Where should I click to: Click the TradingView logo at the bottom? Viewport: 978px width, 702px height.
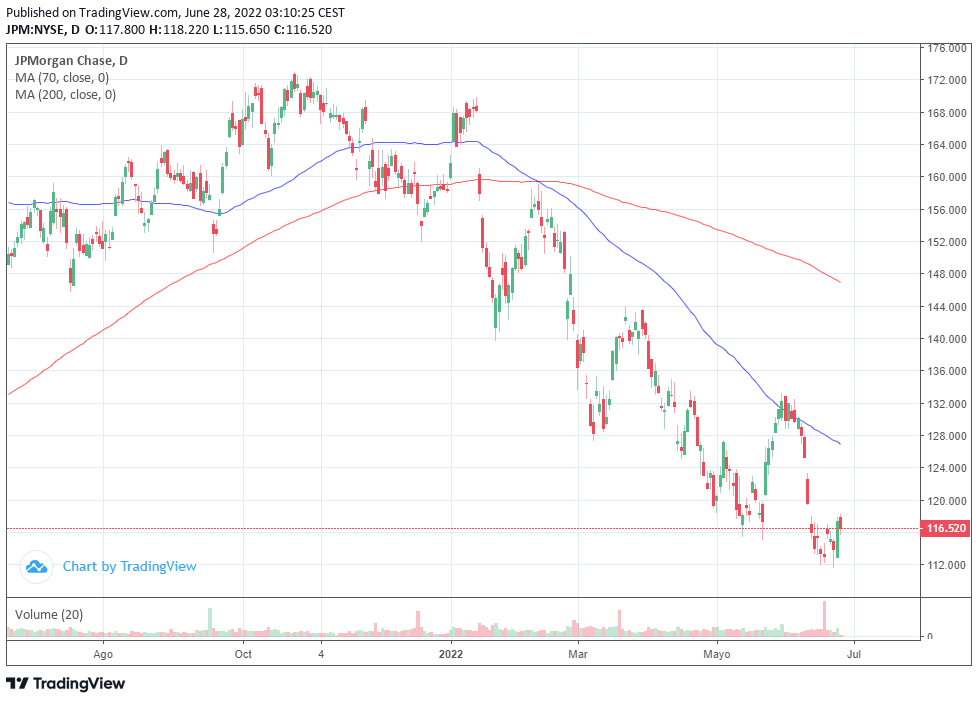pyautogui.click(x=65, y=684)
